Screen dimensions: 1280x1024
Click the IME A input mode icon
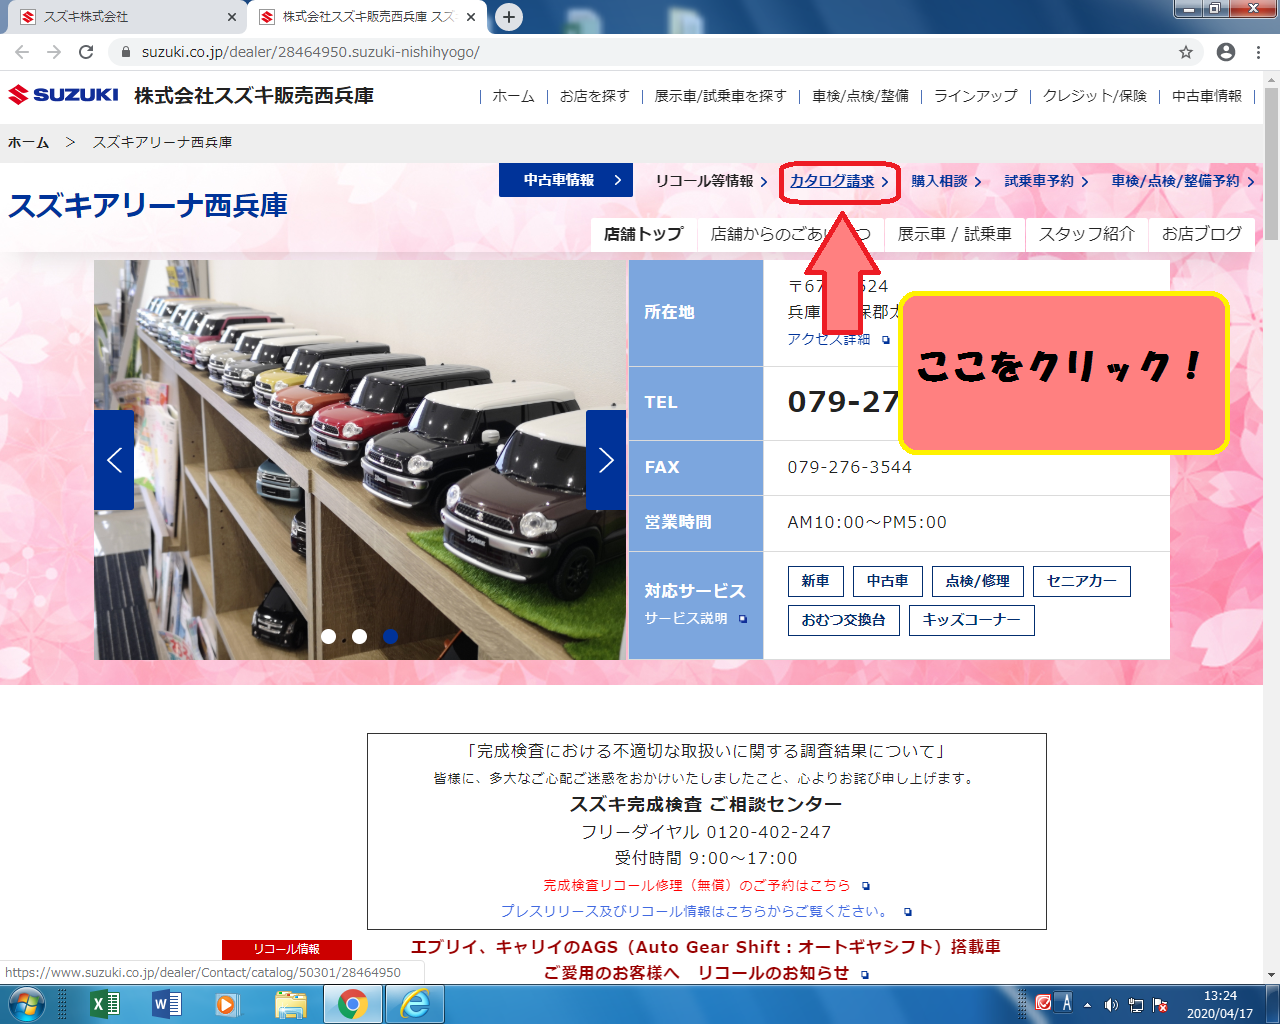(1066, 1003)
